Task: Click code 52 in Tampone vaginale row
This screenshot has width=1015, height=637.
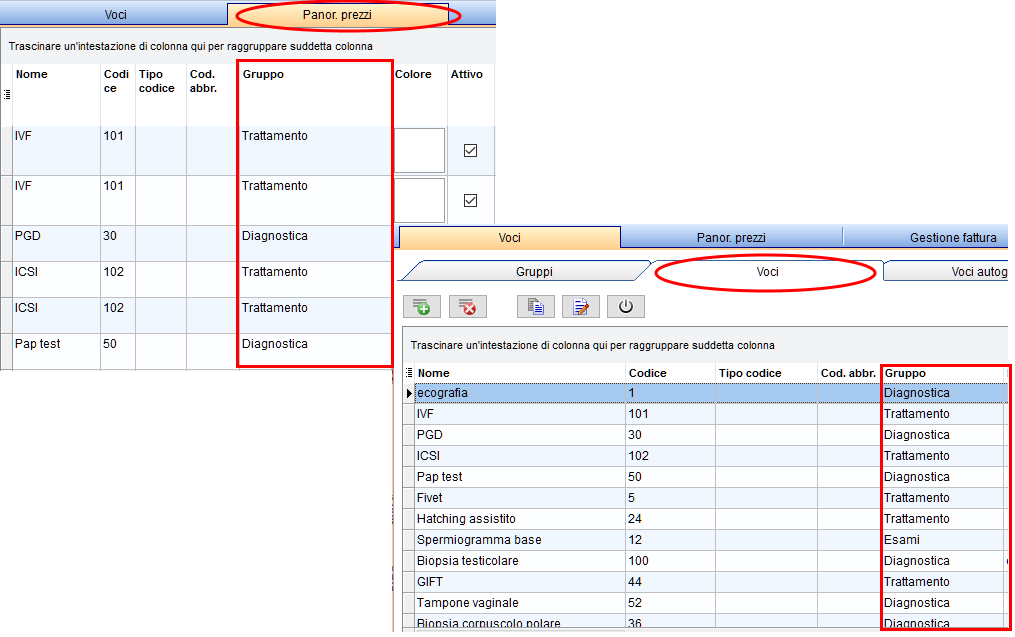Action: click(670, 603)
